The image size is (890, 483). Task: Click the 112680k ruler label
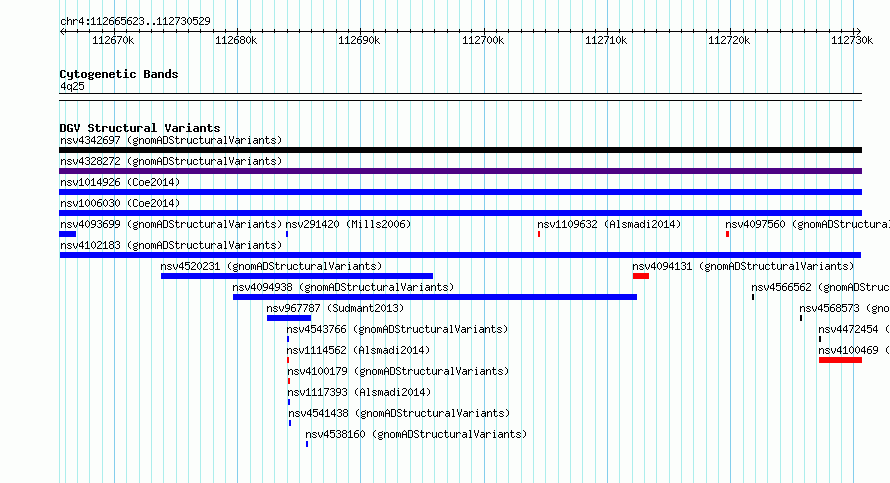236,40
